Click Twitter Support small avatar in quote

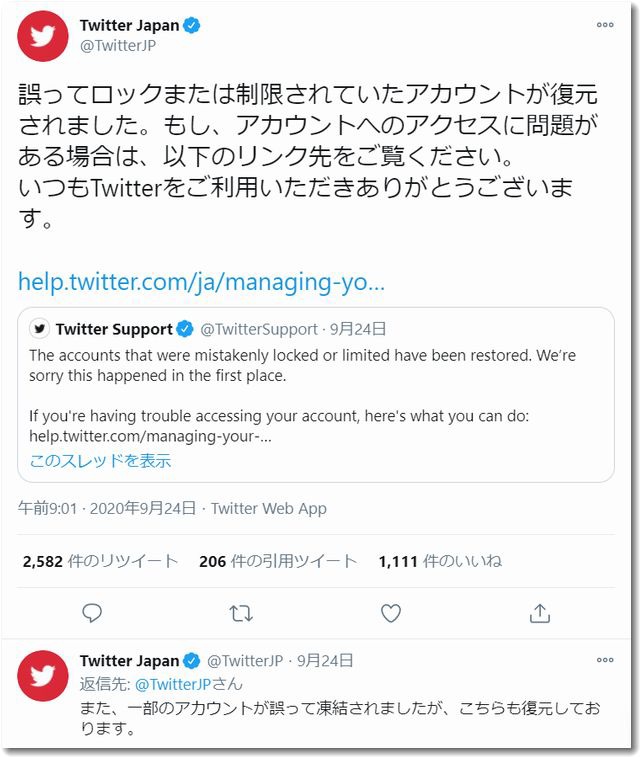click(40, 329)
